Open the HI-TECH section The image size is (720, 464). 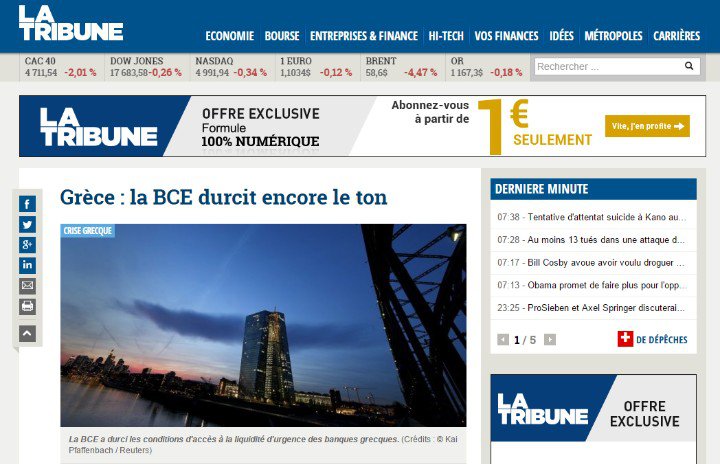[x=446, y=36]
